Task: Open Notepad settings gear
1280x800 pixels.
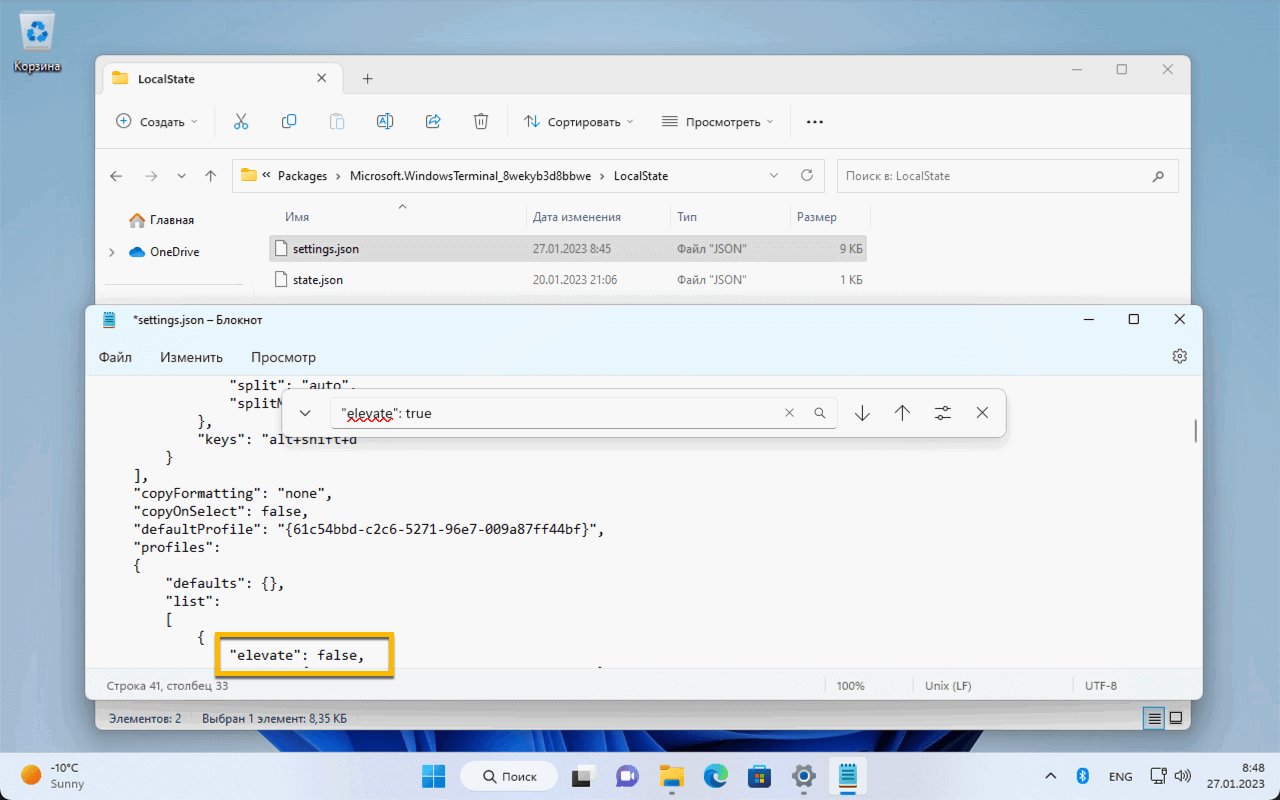Action: (1180, 357)
